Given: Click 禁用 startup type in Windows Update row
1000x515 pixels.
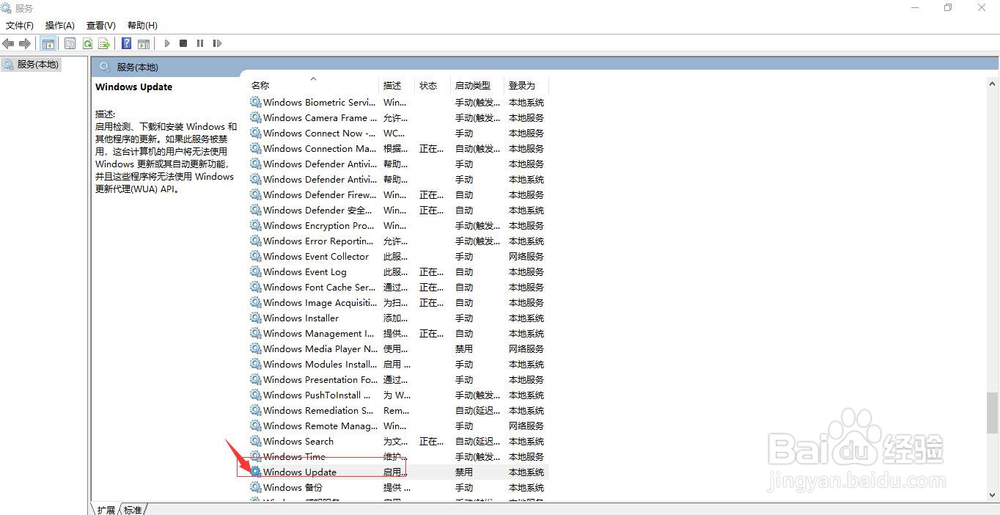Looking at the screenshot, I should pyautogui.click(x=464, y=472).
